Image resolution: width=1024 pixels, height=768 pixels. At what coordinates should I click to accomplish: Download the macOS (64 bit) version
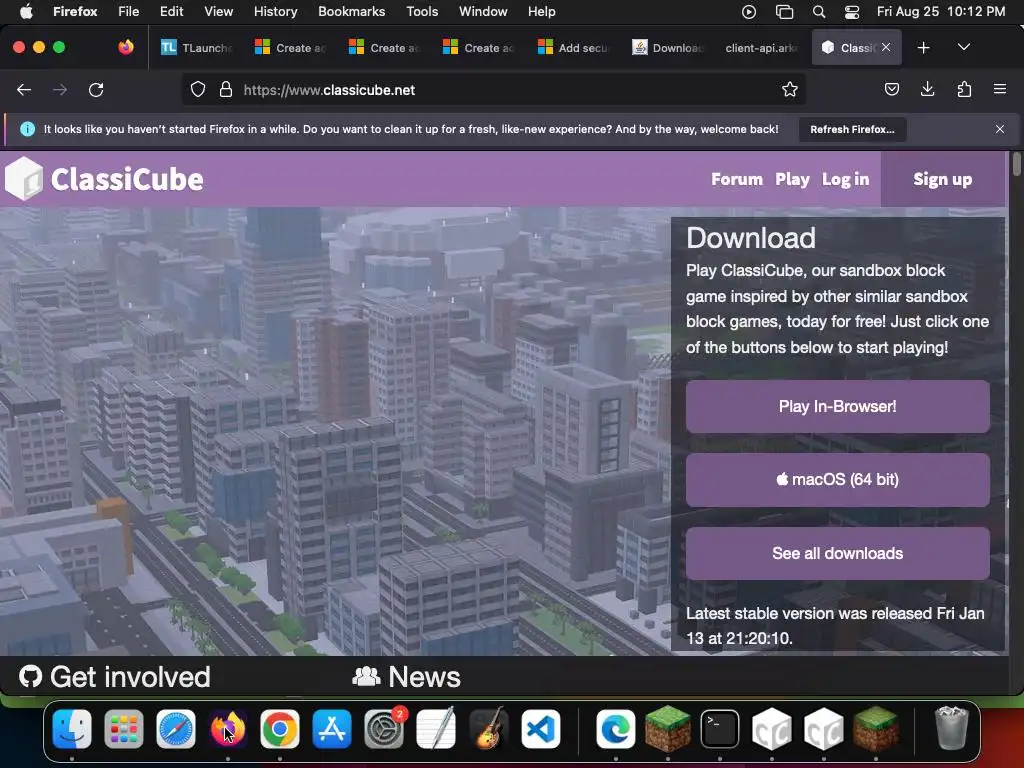[x=837, y=479]
